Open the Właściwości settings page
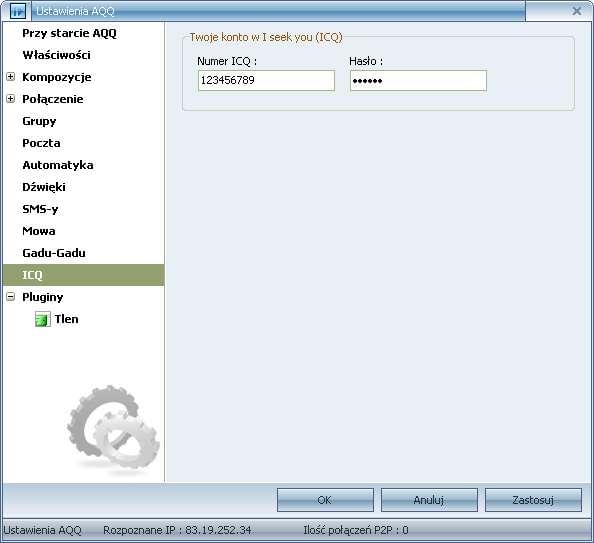The image size is (594, 543). [x=56, y=55]
